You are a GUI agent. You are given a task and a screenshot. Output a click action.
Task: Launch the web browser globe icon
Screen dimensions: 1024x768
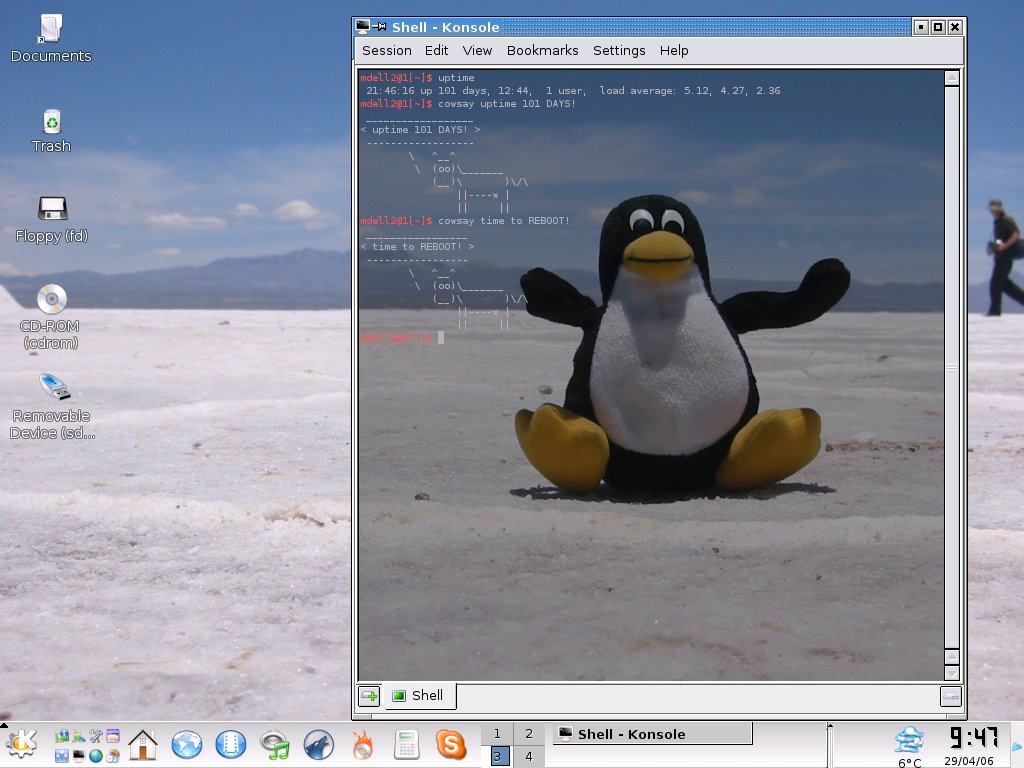click(187, 744)
